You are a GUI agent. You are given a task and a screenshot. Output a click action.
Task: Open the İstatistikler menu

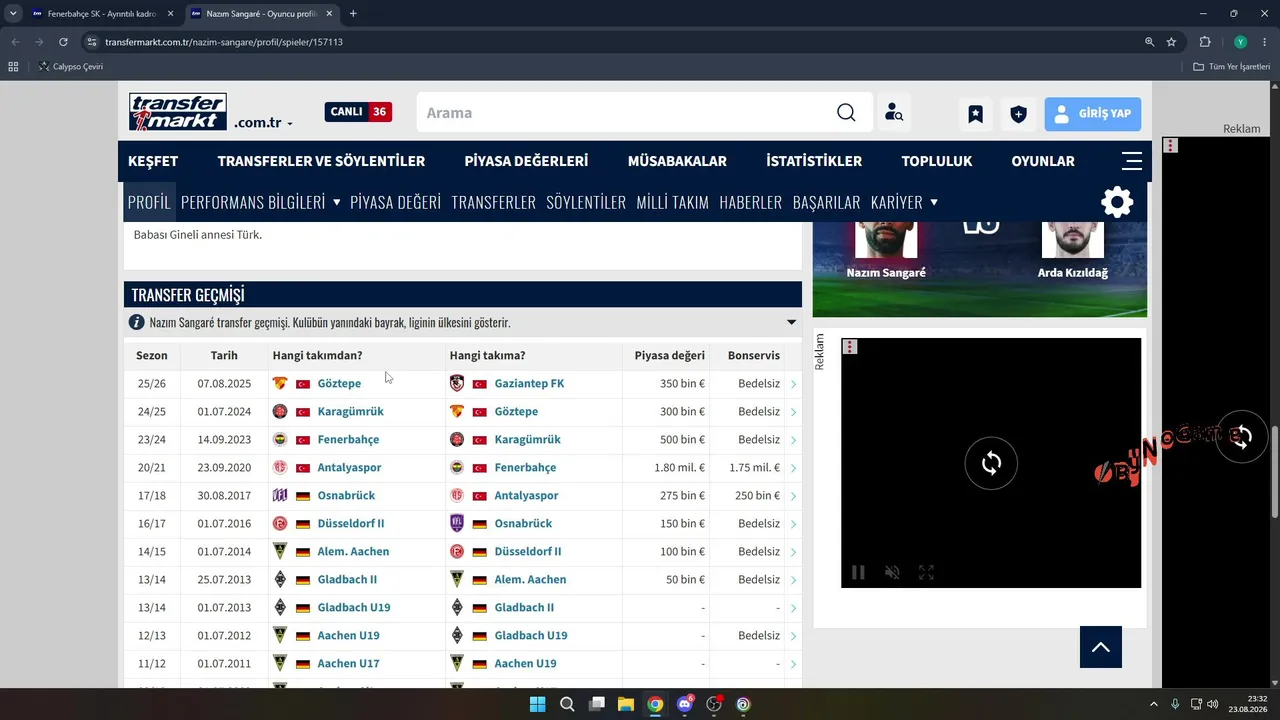[x=814, y=161]
